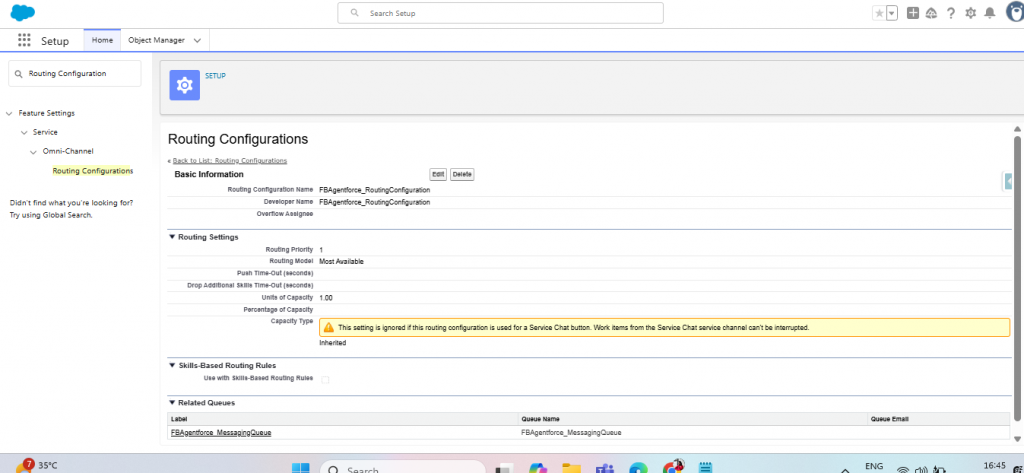Open the Favorites list dropdown arrow
Viewport: 1024px width, 473px height.
(892, 13)
